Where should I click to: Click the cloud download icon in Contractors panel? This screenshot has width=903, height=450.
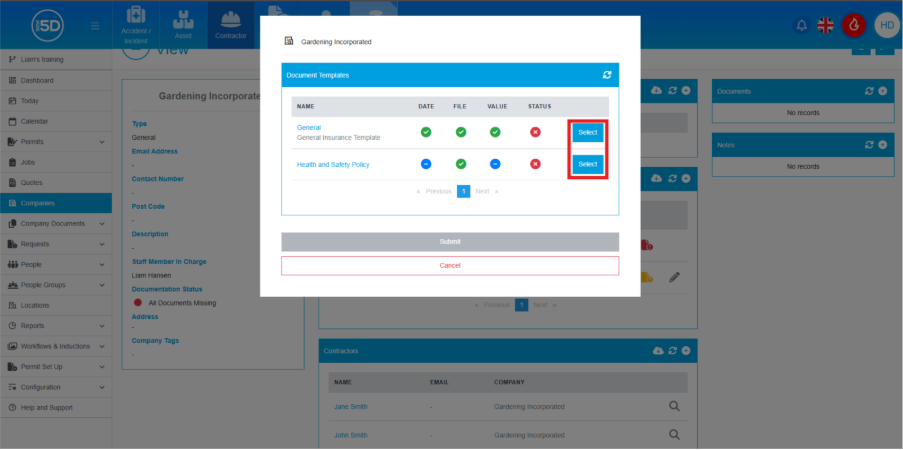click(657, 351)
